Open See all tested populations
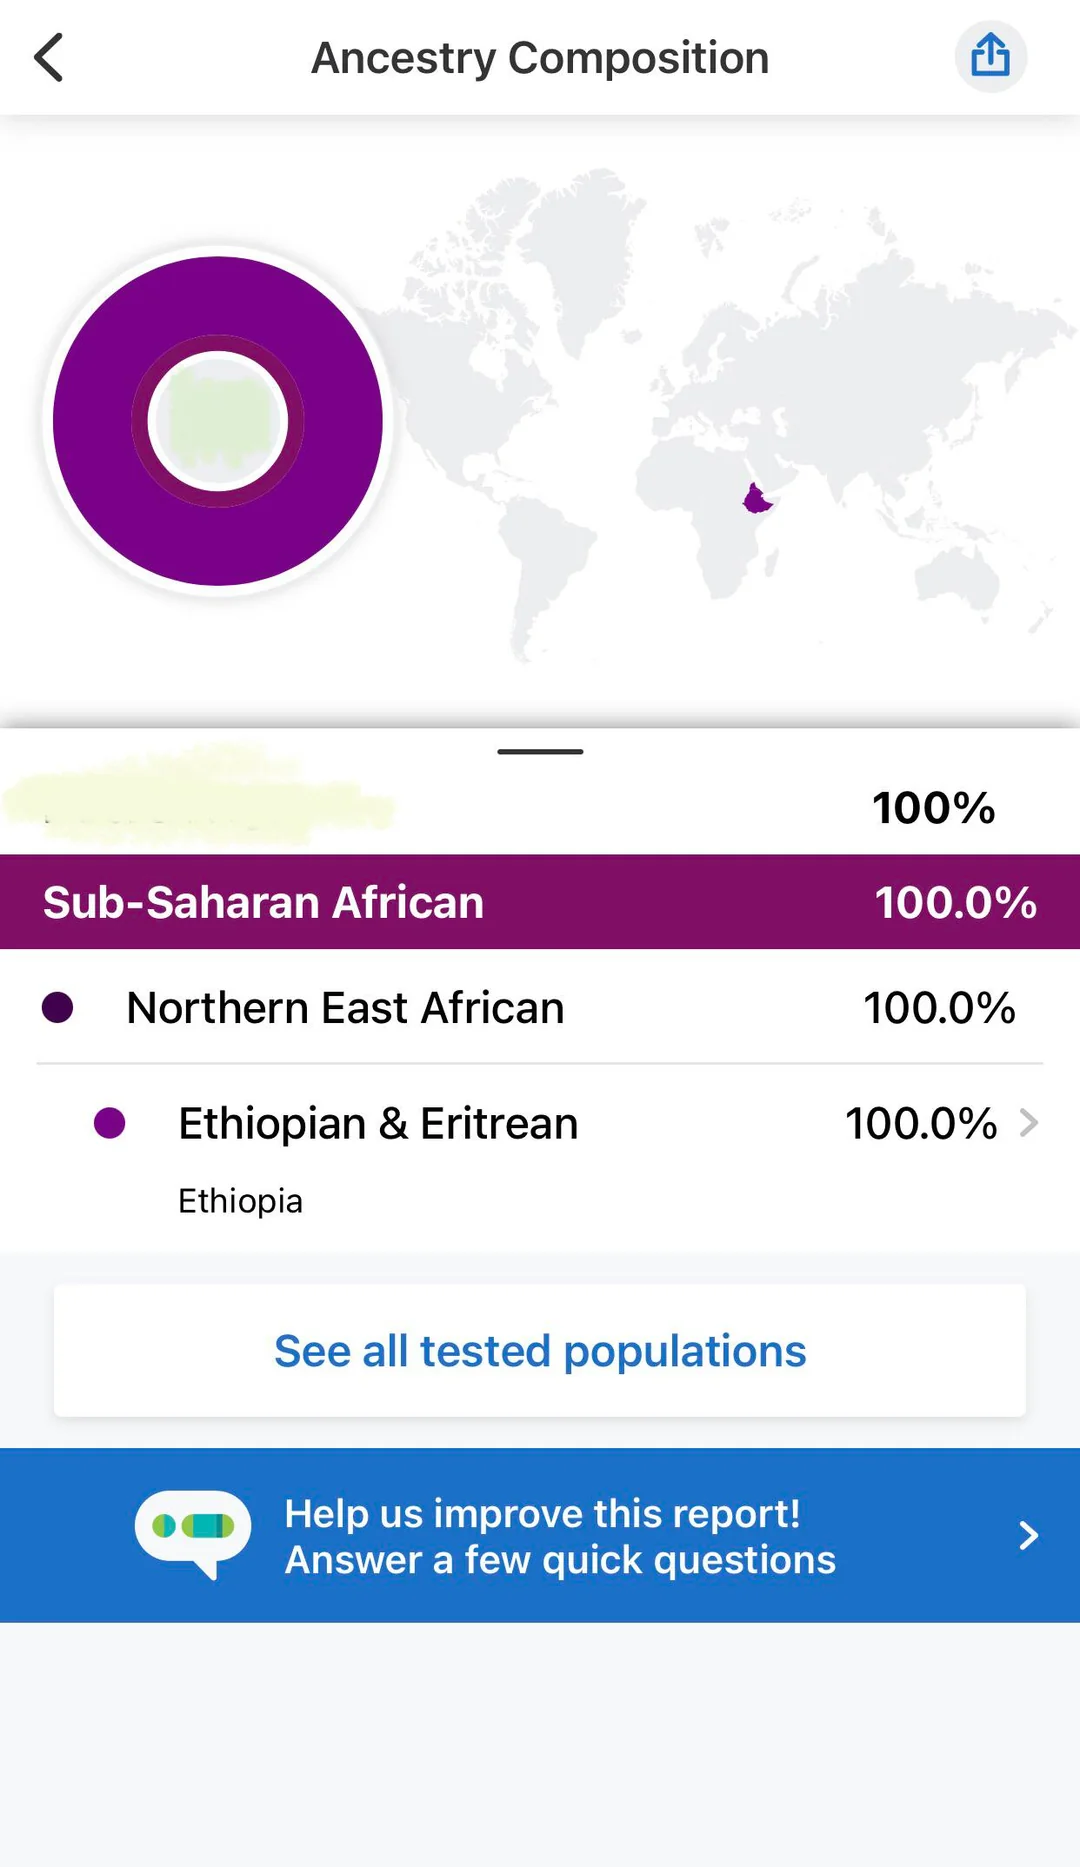This screenshot has width=1080, height=1867. (540, 1351)
